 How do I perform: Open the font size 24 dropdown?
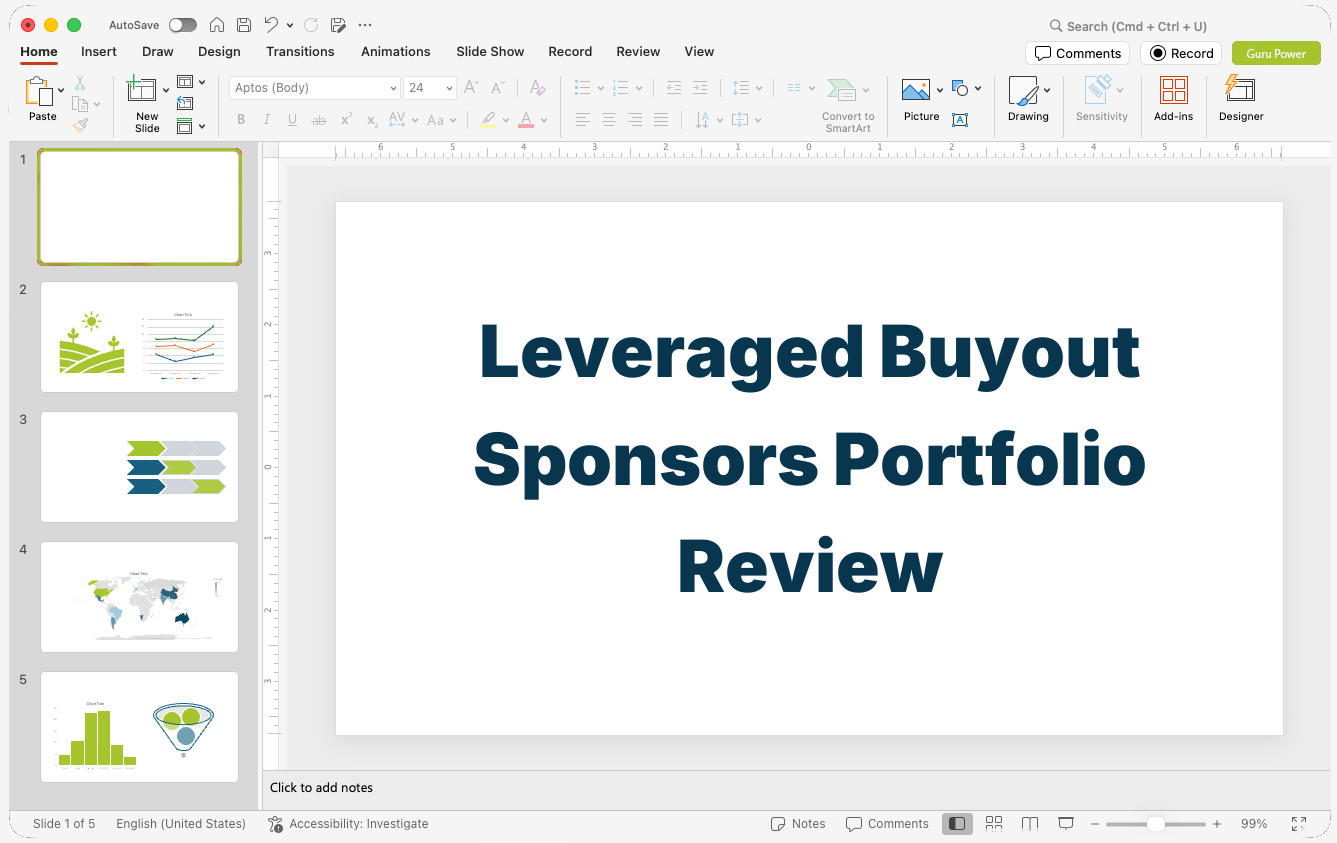point(450,88)
